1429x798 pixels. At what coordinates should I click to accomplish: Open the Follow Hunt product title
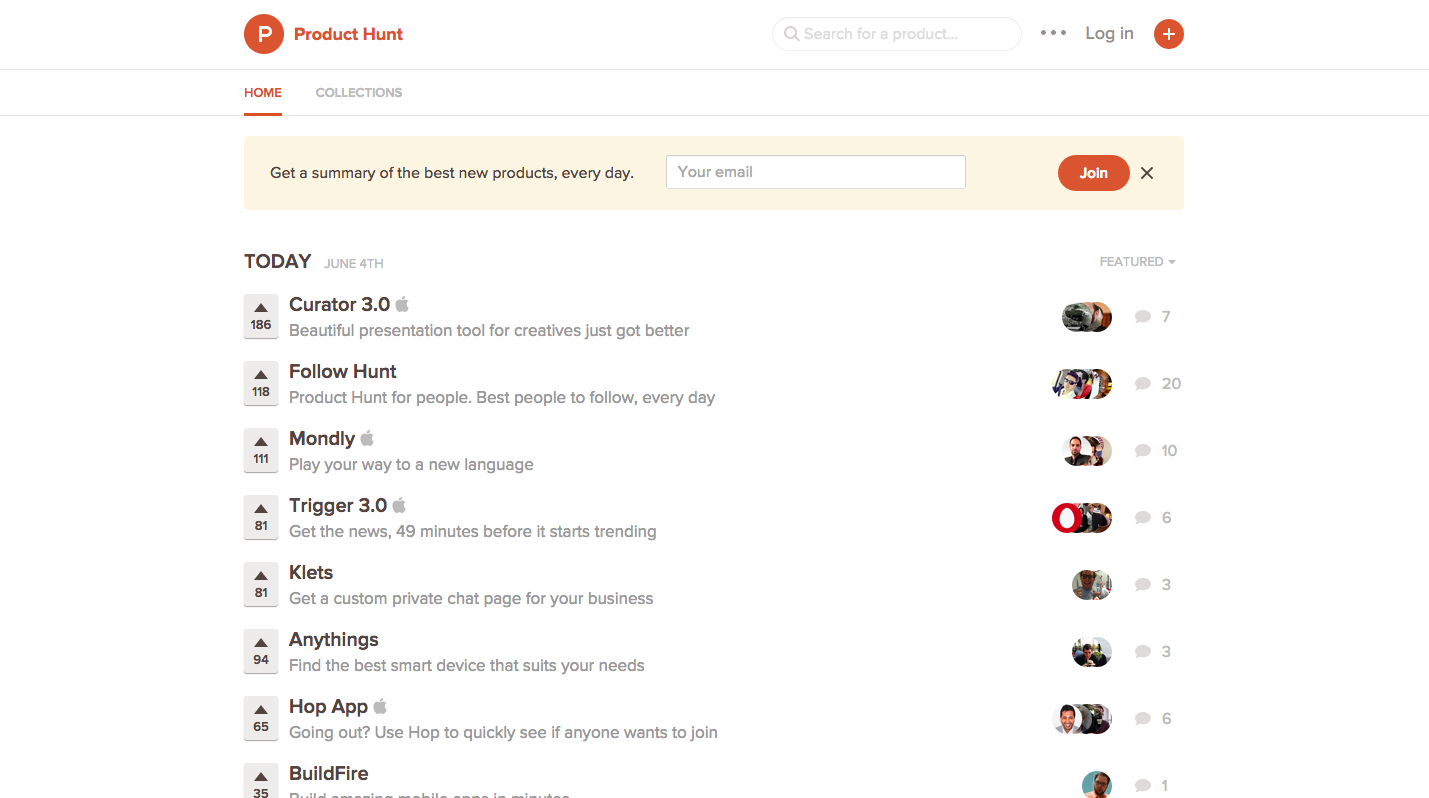(x=343, y=372)
